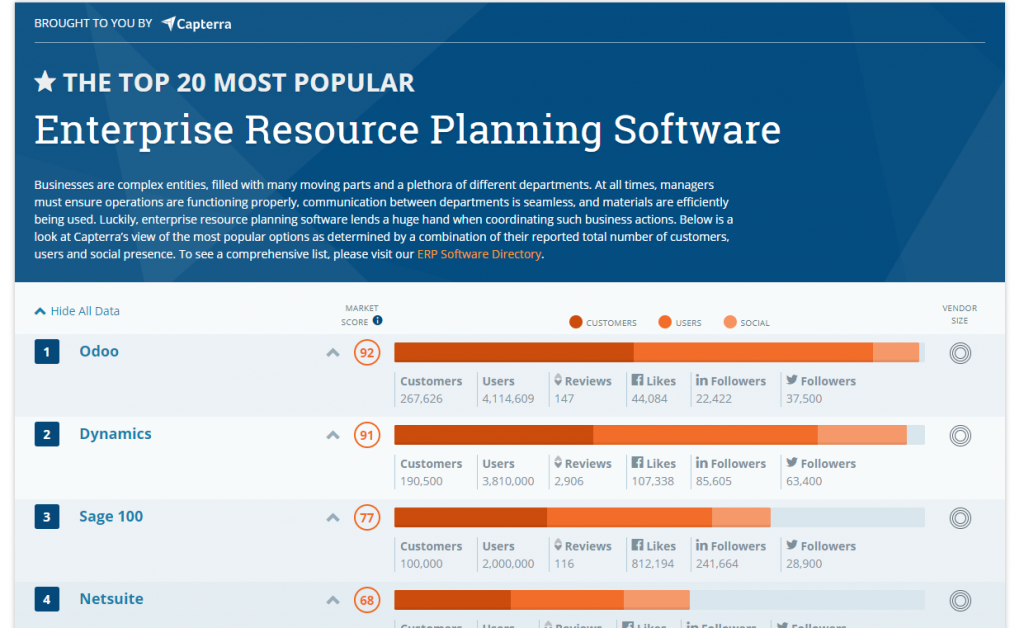This screenshot has width=1024, height=628.
Task: Click Dynamics' users value 3,810,000
Action: [x=508, y=481]
